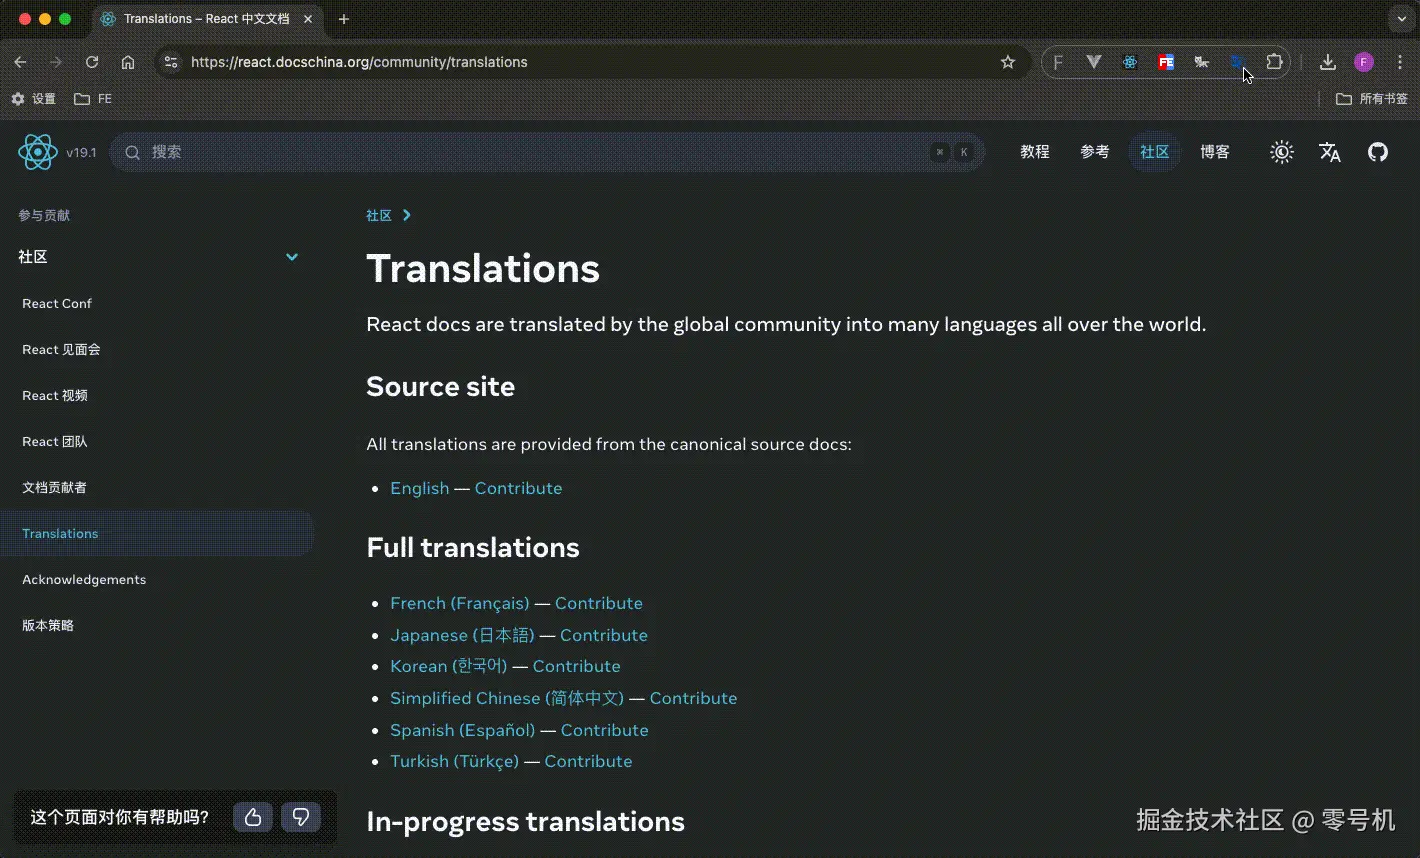This screenshot has width=1420, height=858.
Task: Open the React Developer Tools extension
Action: click(x=1130, y=62)
